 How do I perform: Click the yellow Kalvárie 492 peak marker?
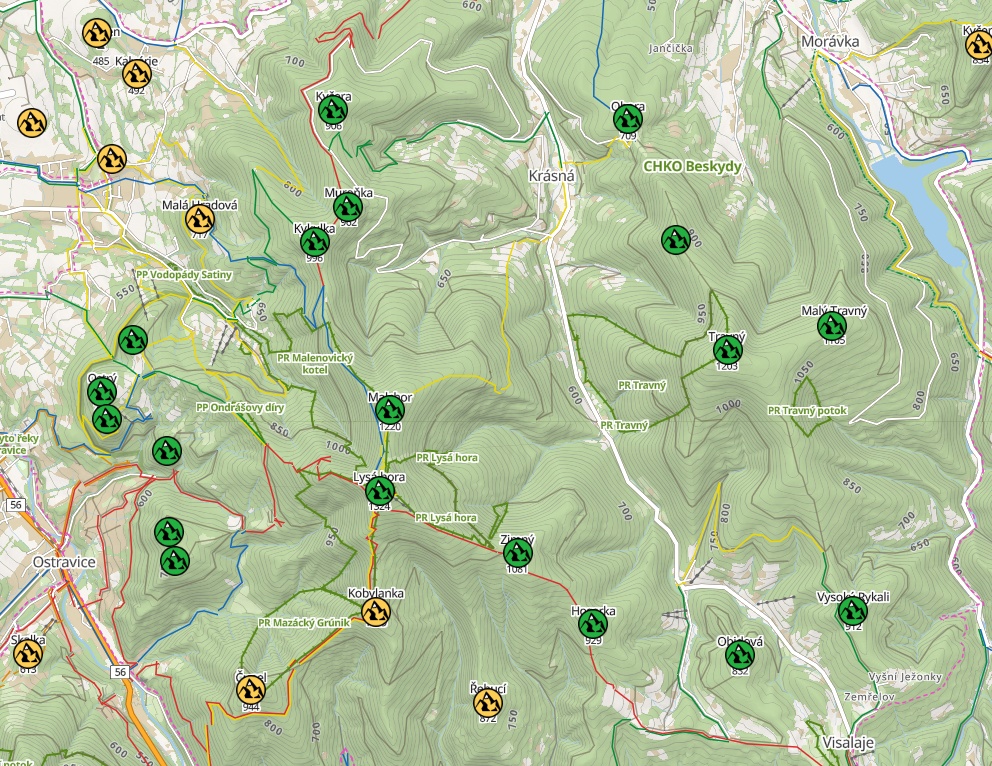click(x=137, y=74)
